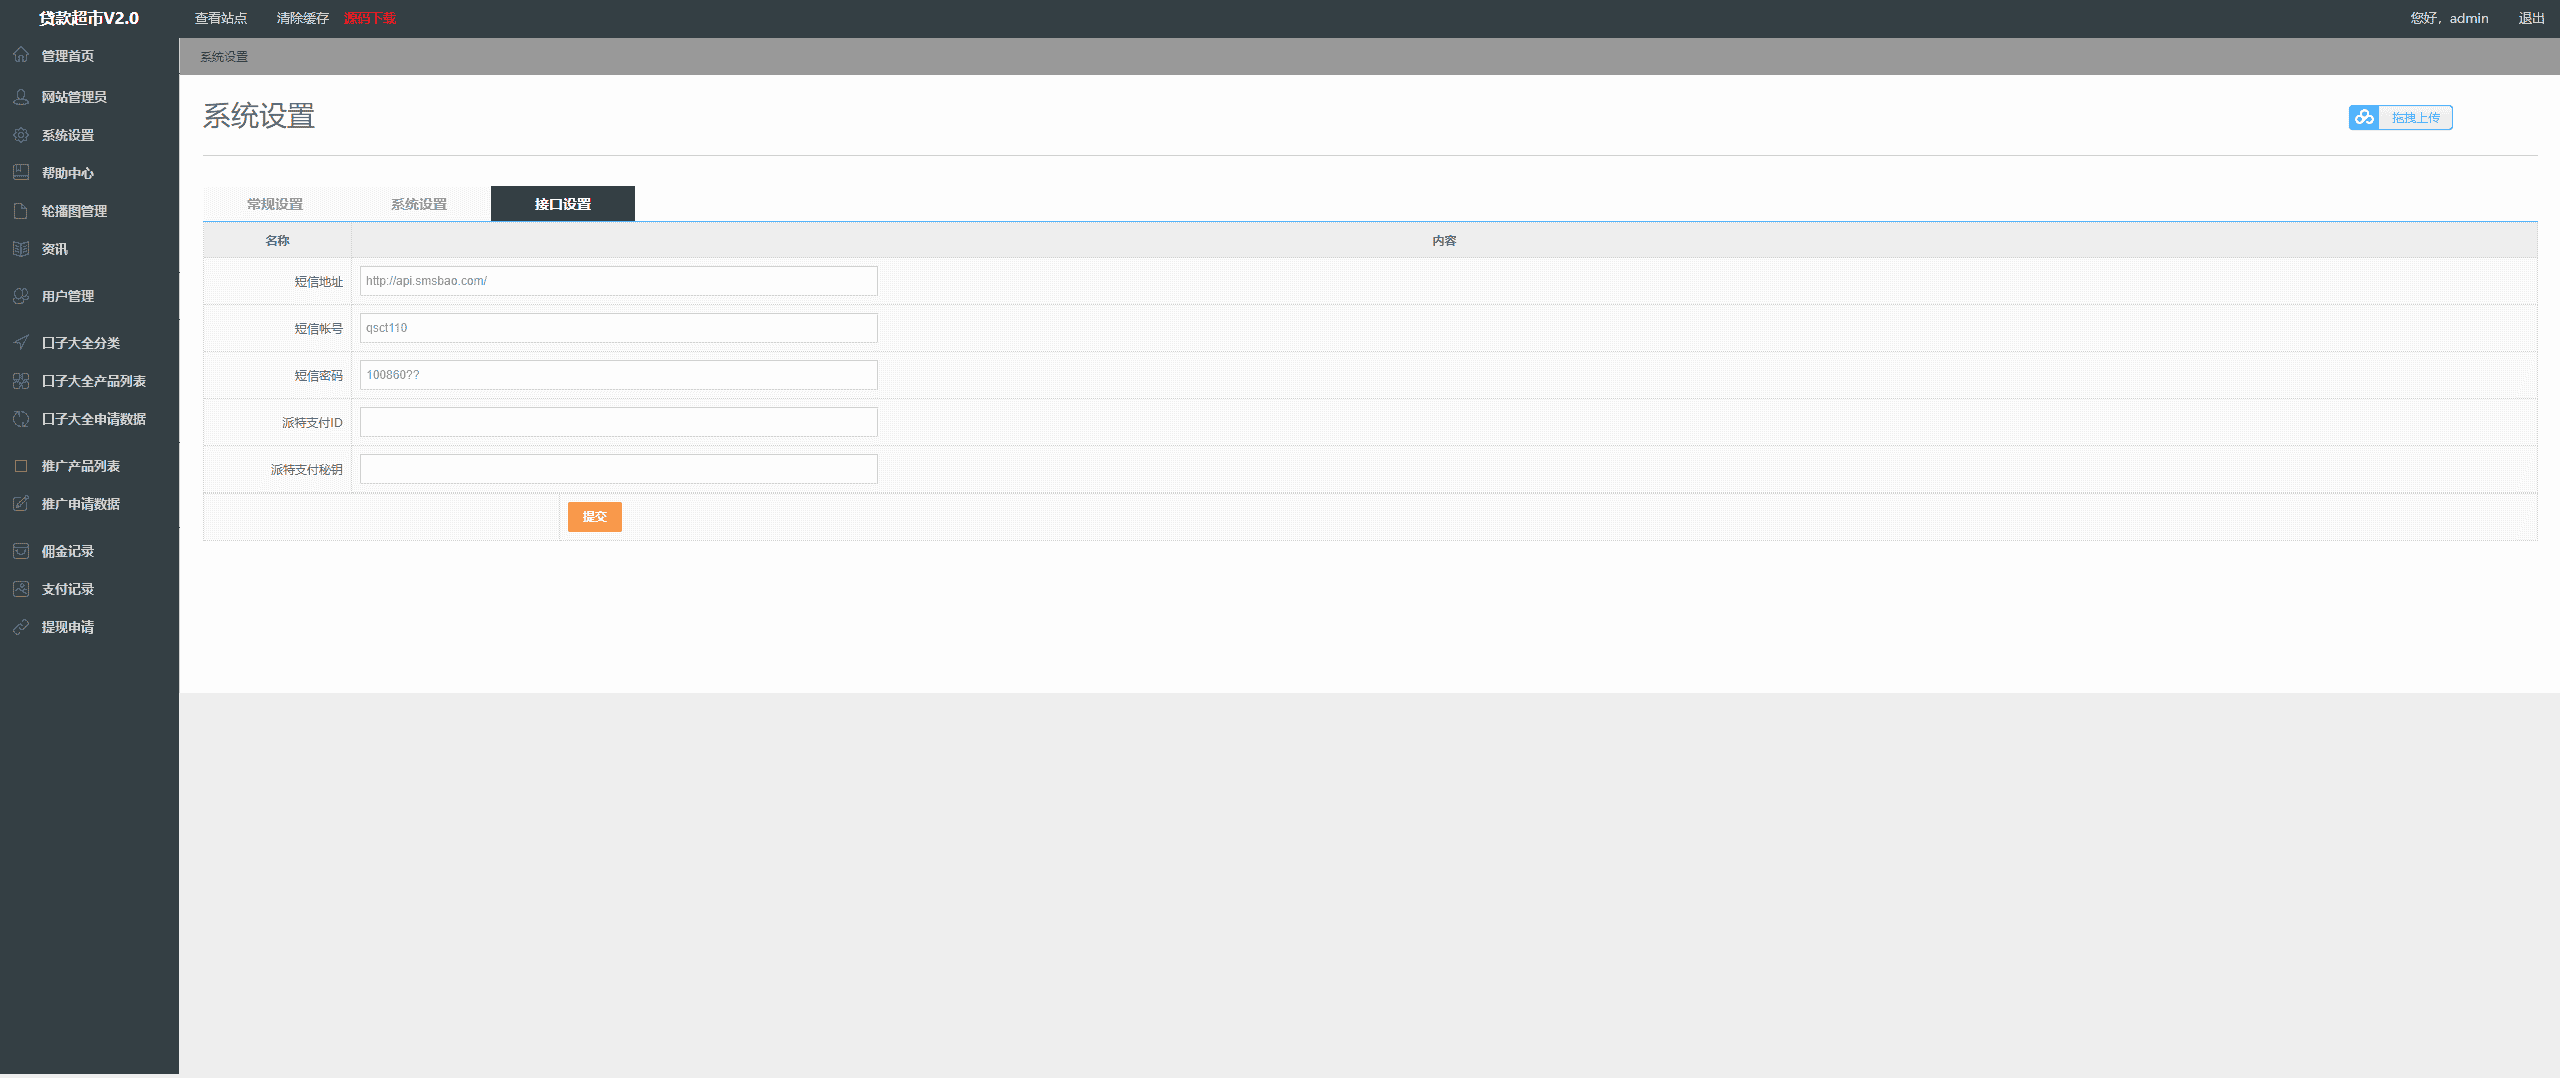Switch to the 常规设置 tab
The image size is (2560, 1078).
(x=275, y=204)
